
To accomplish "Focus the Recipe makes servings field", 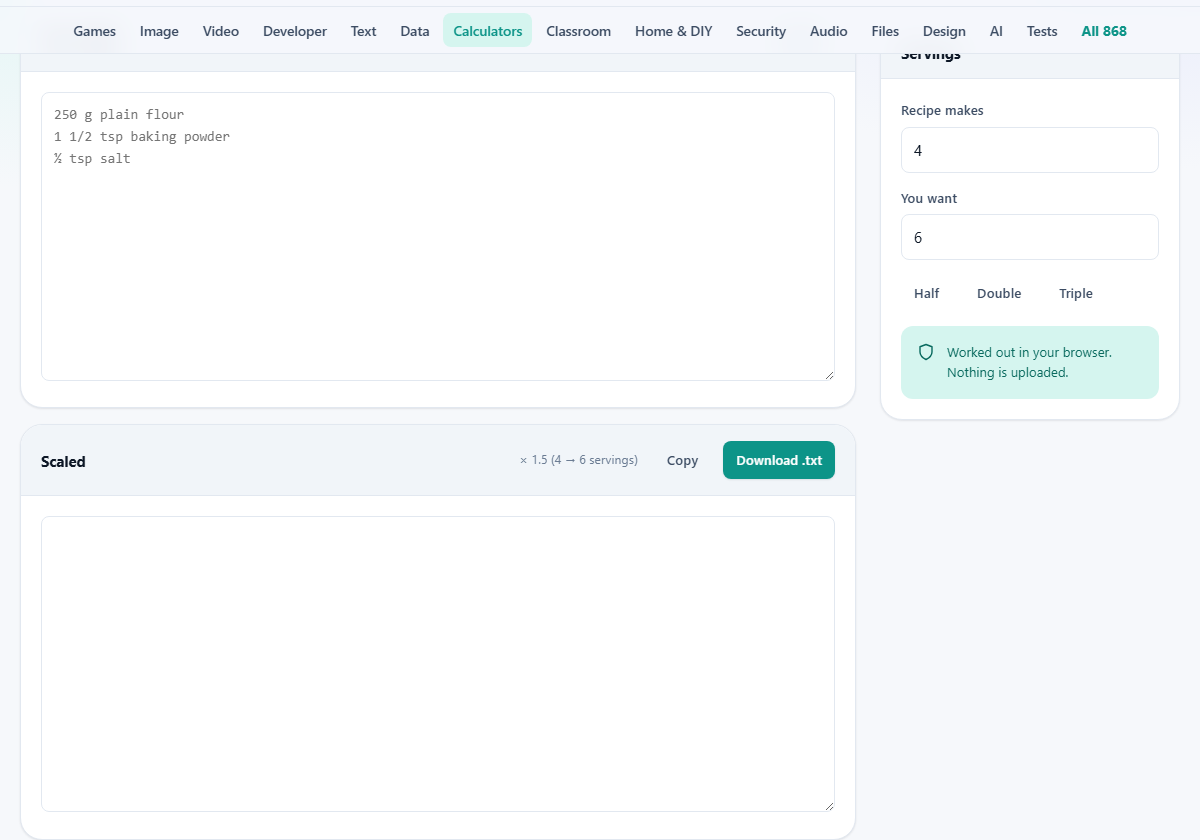I will 1030,150.
